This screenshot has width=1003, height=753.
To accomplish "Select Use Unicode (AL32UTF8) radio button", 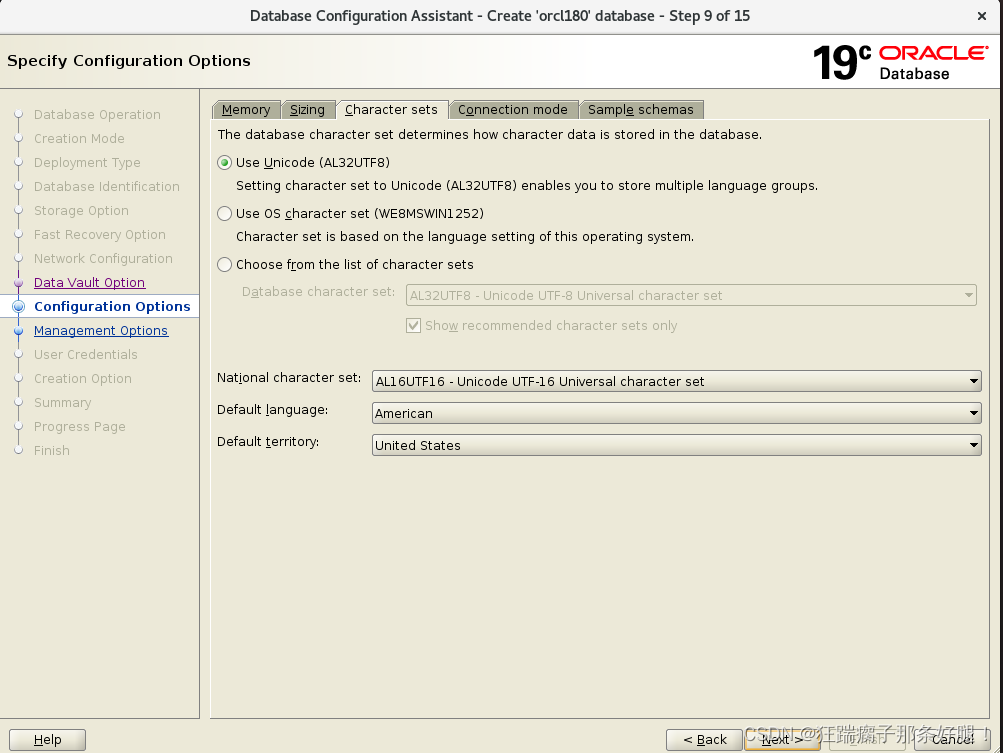I will click(225, 162).
